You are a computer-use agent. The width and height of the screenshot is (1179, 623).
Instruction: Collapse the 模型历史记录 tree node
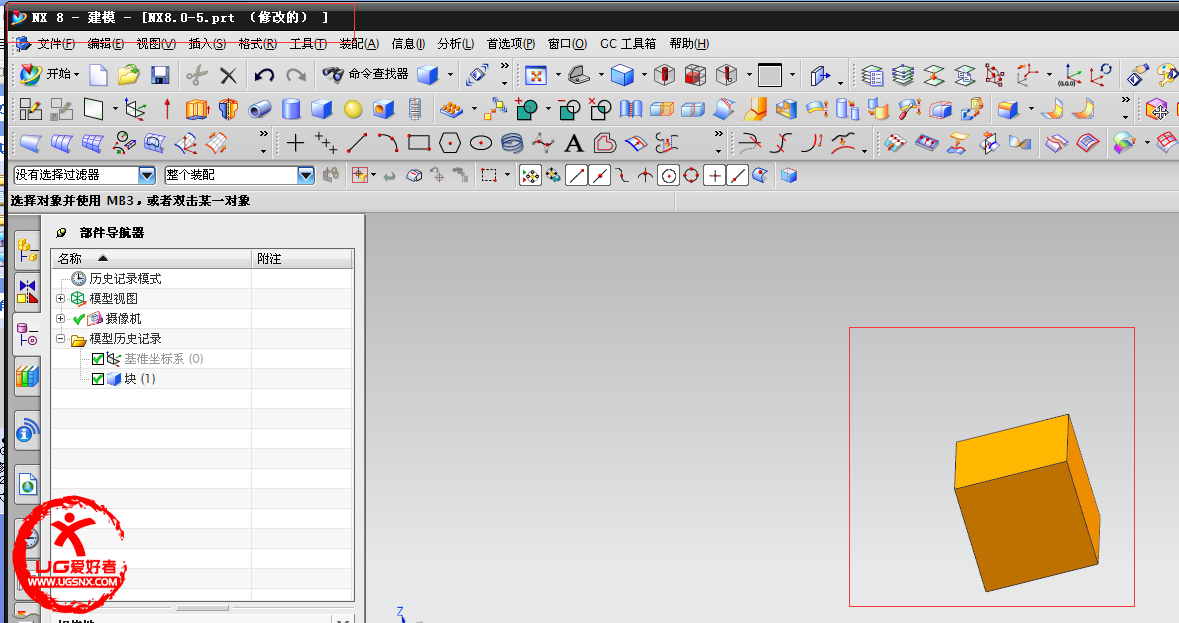click(x=60, y=339)
